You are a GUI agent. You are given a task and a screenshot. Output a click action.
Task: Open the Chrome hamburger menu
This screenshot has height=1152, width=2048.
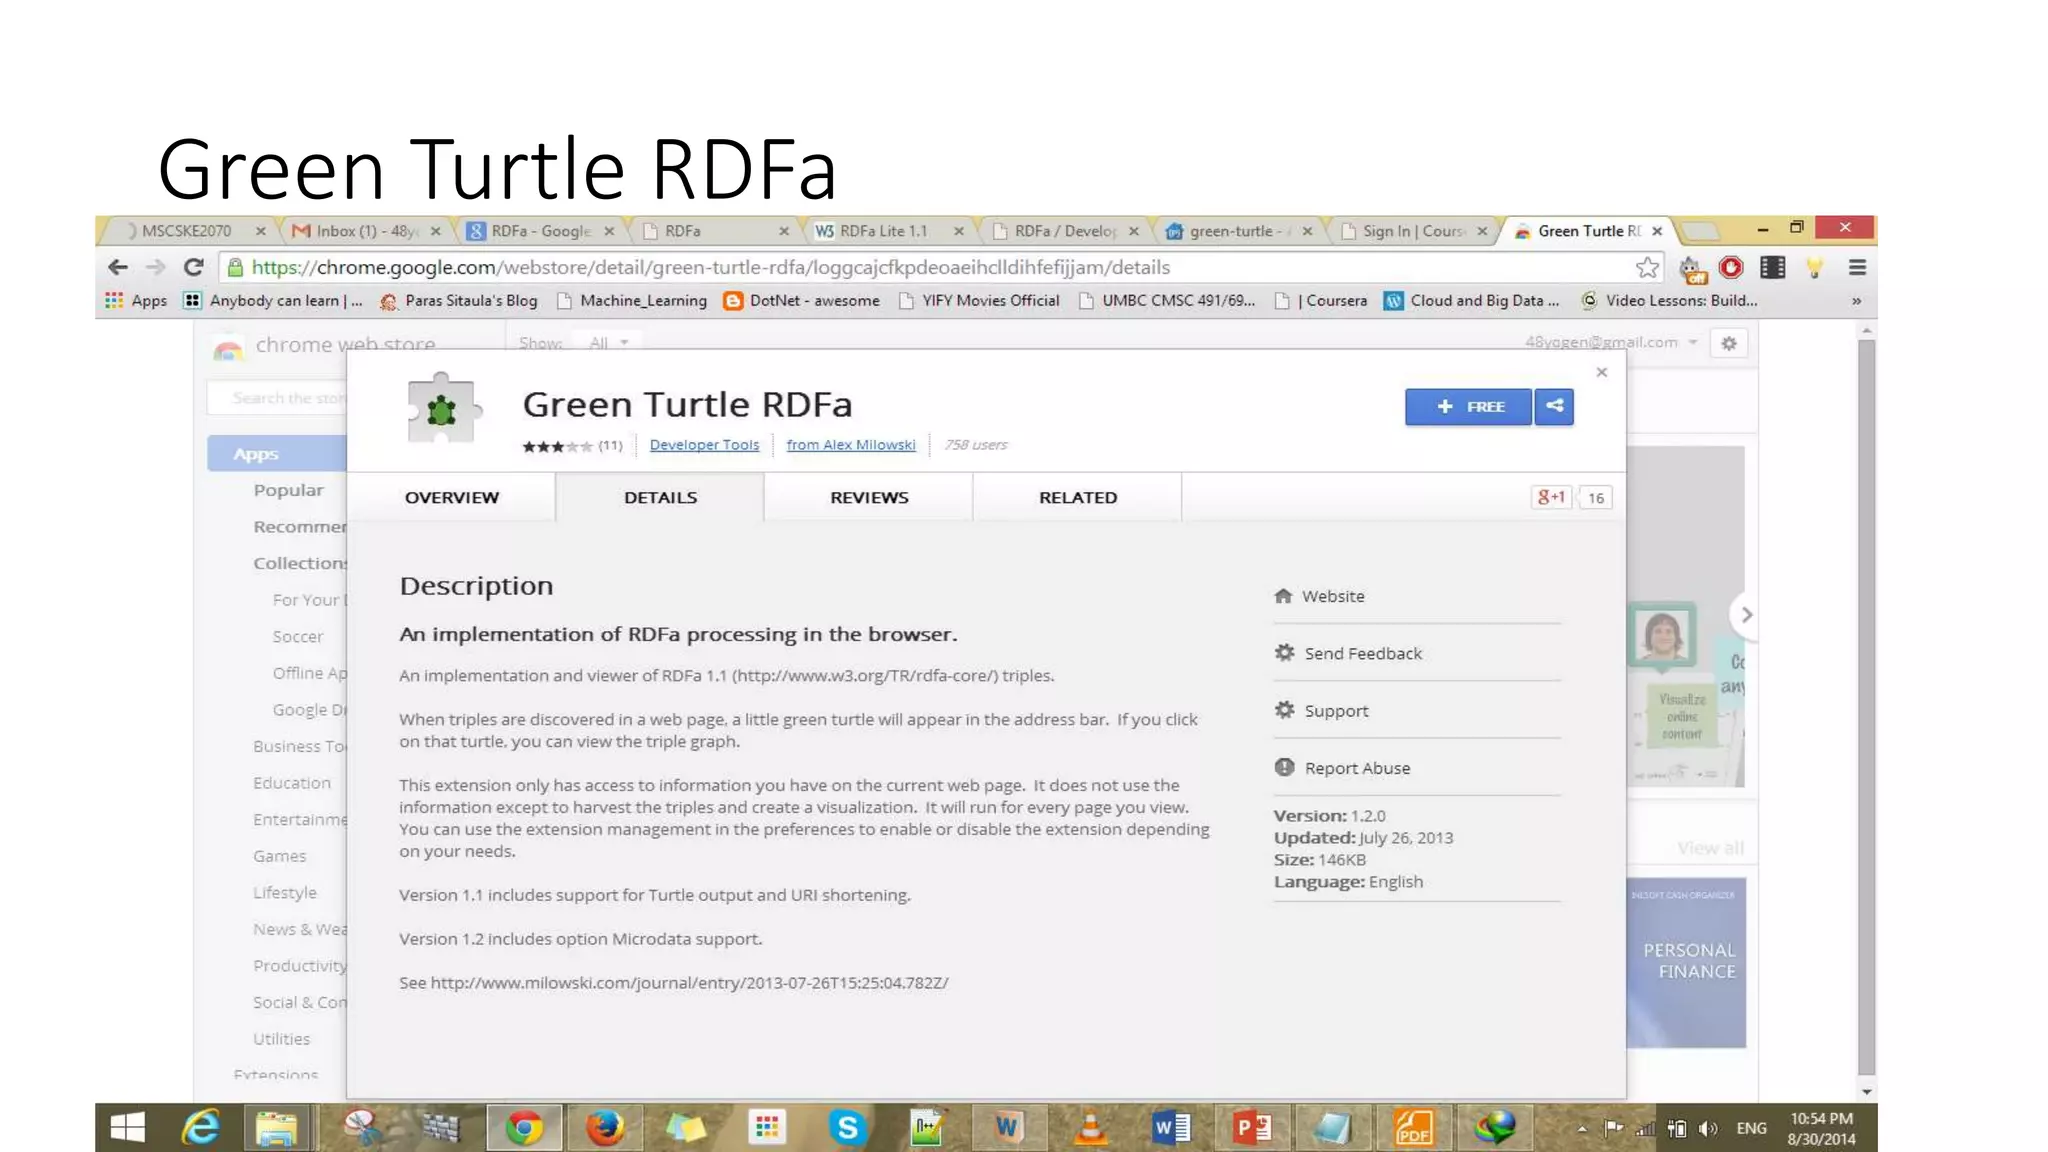point(1857,267)
